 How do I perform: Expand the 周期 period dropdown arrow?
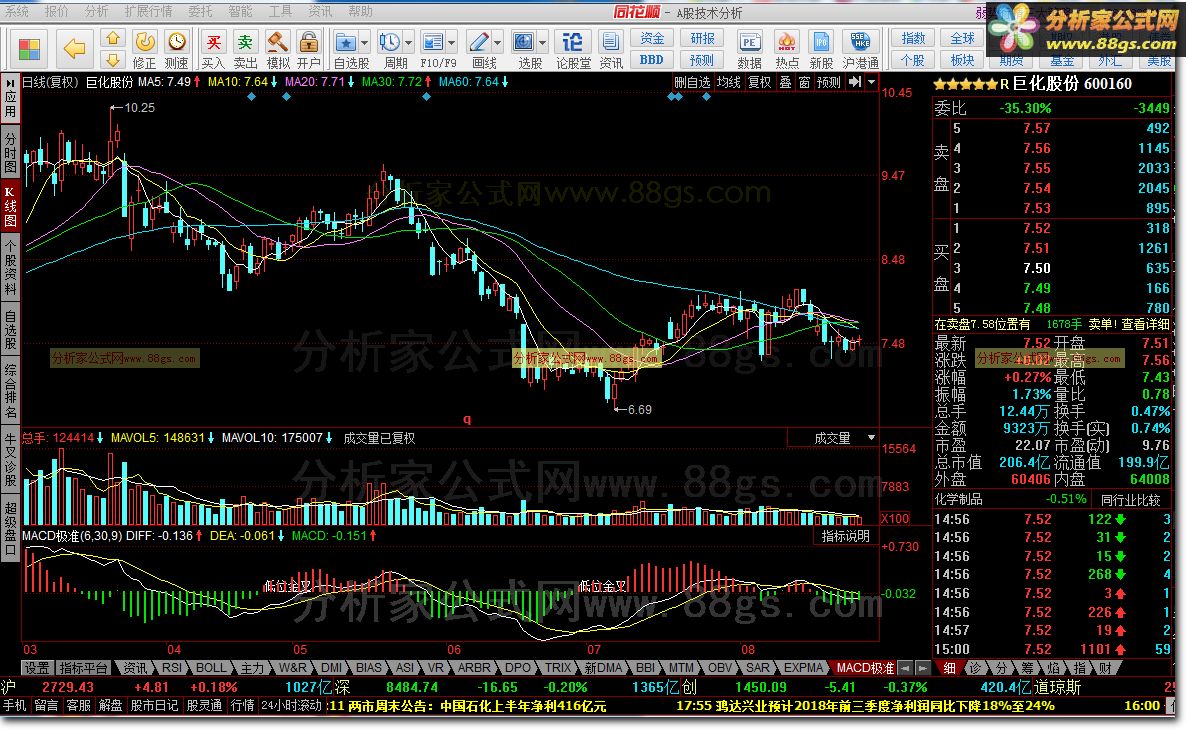(x=408, y=42)
